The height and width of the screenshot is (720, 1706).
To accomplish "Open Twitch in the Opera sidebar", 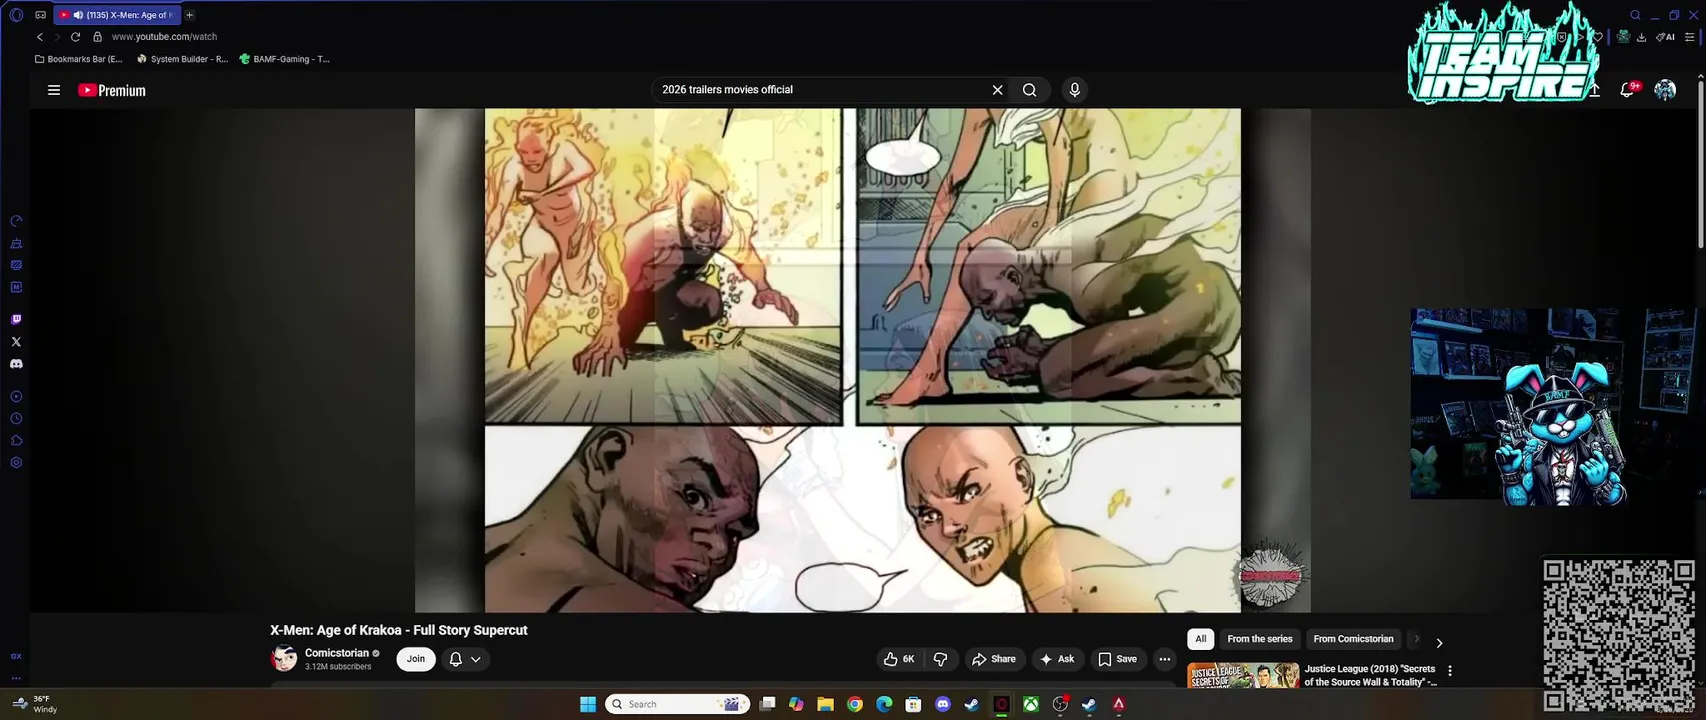I will (x=16, y=320).
